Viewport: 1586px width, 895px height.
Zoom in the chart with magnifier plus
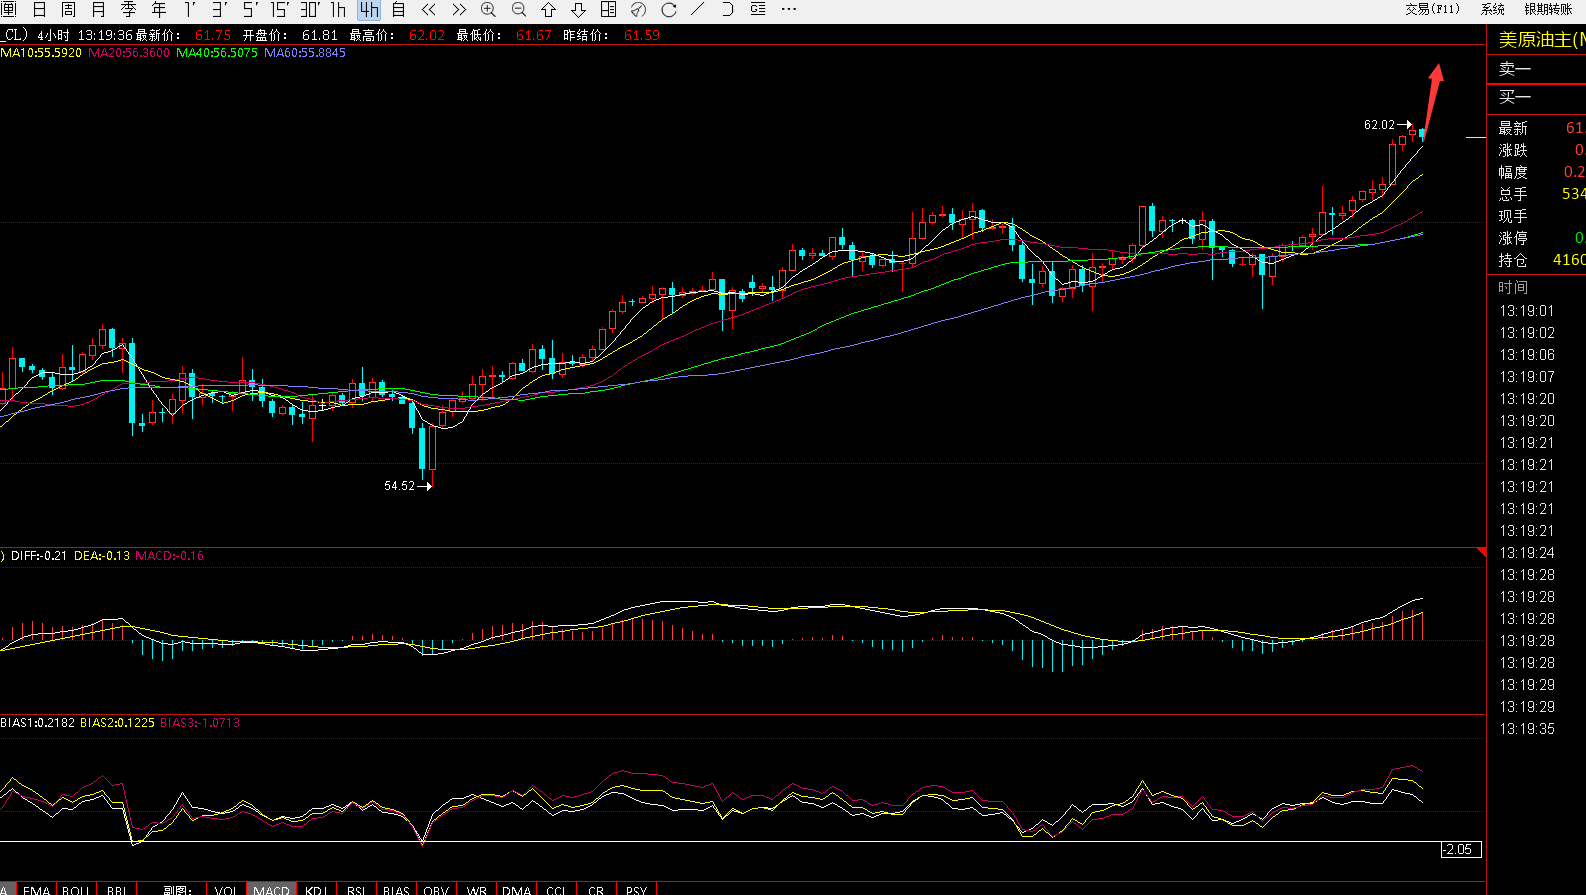488,9
